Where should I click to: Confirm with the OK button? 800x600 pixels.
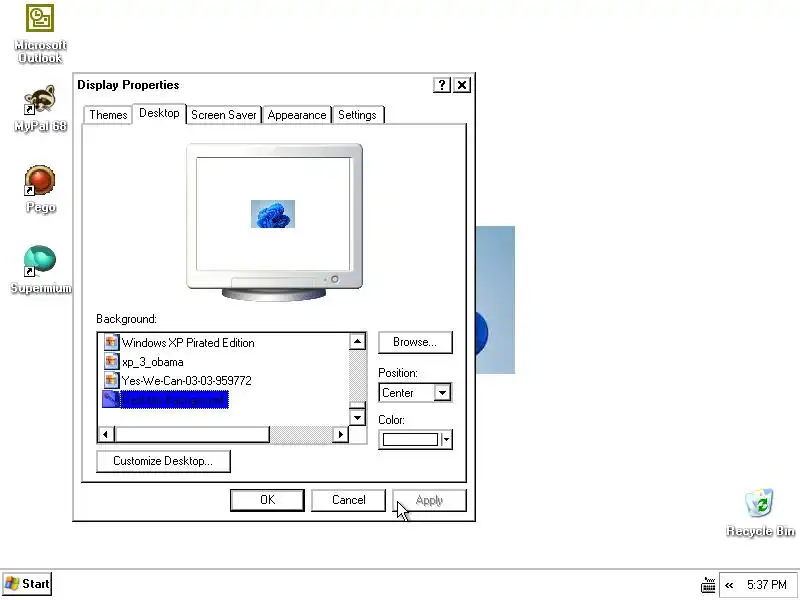(x=267, y=500)
